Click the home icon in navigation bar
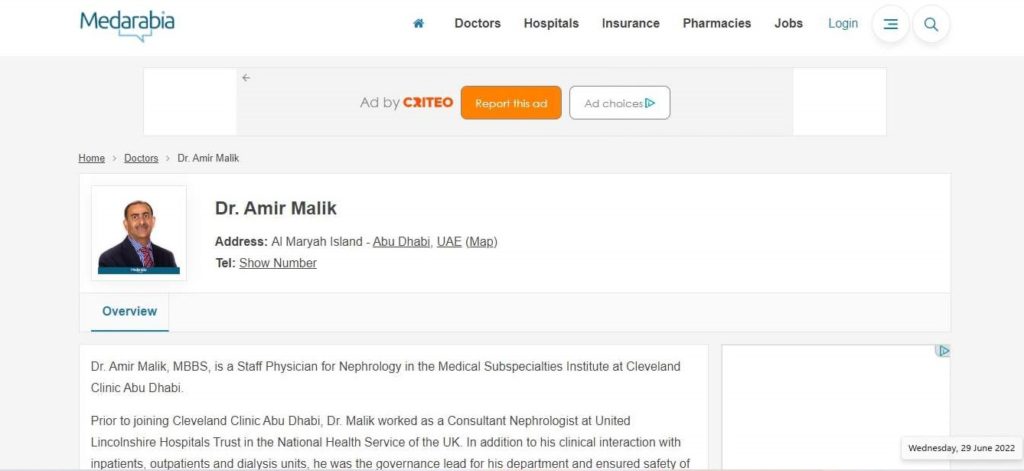The image size is (1024, 471). coord(419,24)
